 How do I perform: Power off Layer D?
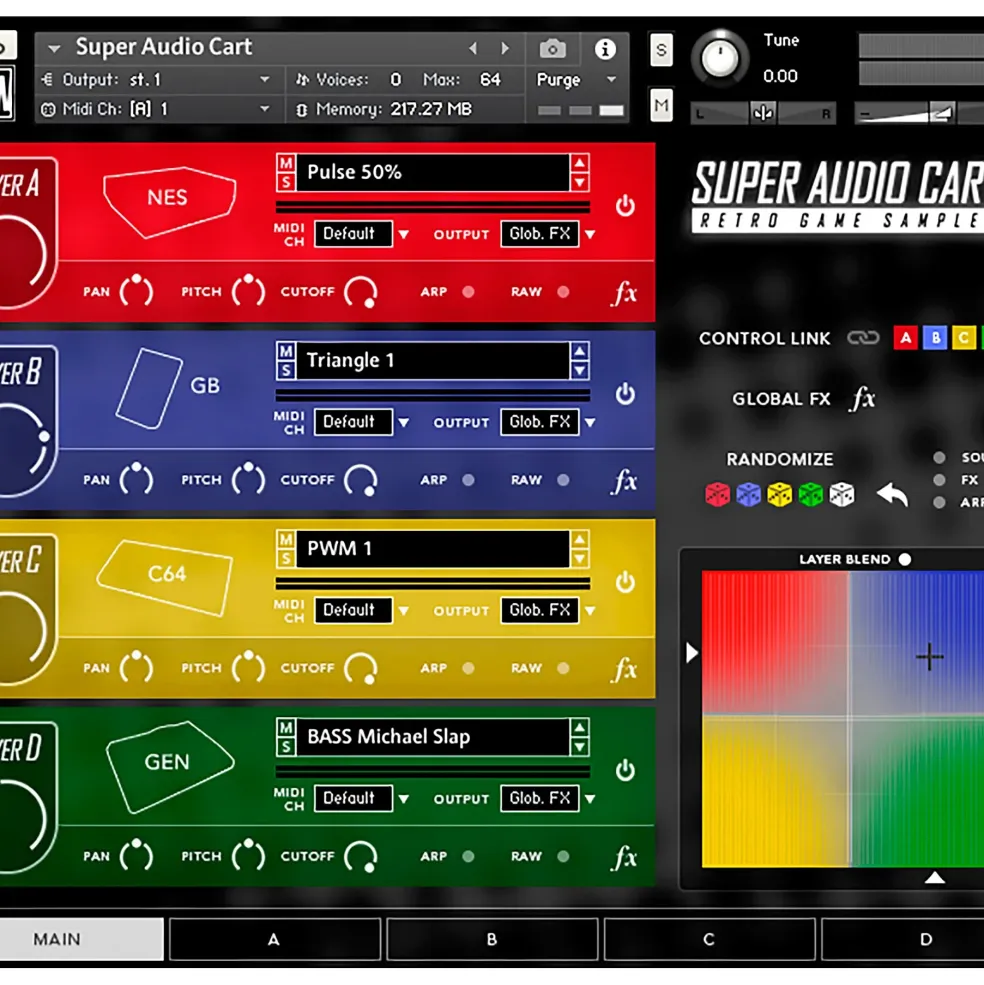[625, 770]
